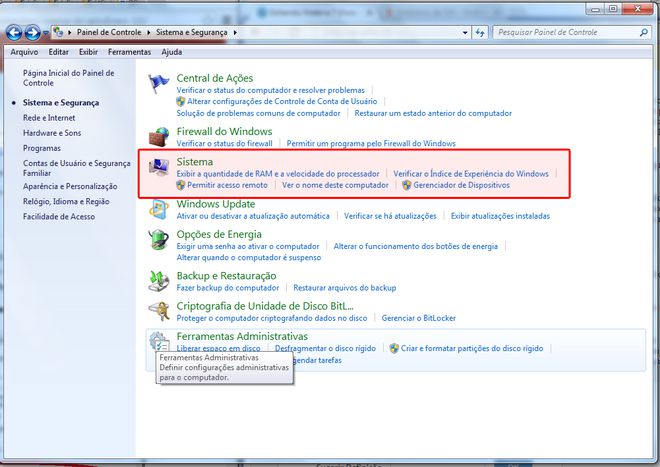Click Ativar ou desativar a atualização automática
The image size is (660, 467).
point(253,216)
